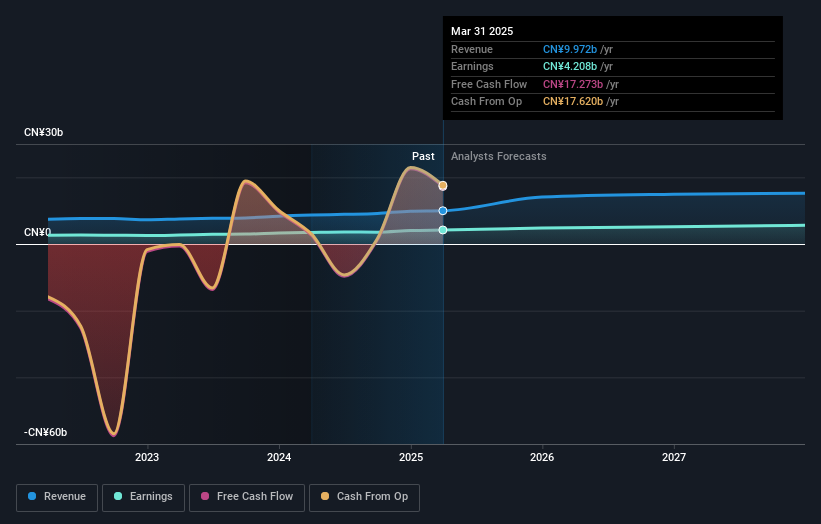Click the -CN¥60b y-axis label
The width and height of the screenshot is (821, 524).
click(x=46, y=432)
